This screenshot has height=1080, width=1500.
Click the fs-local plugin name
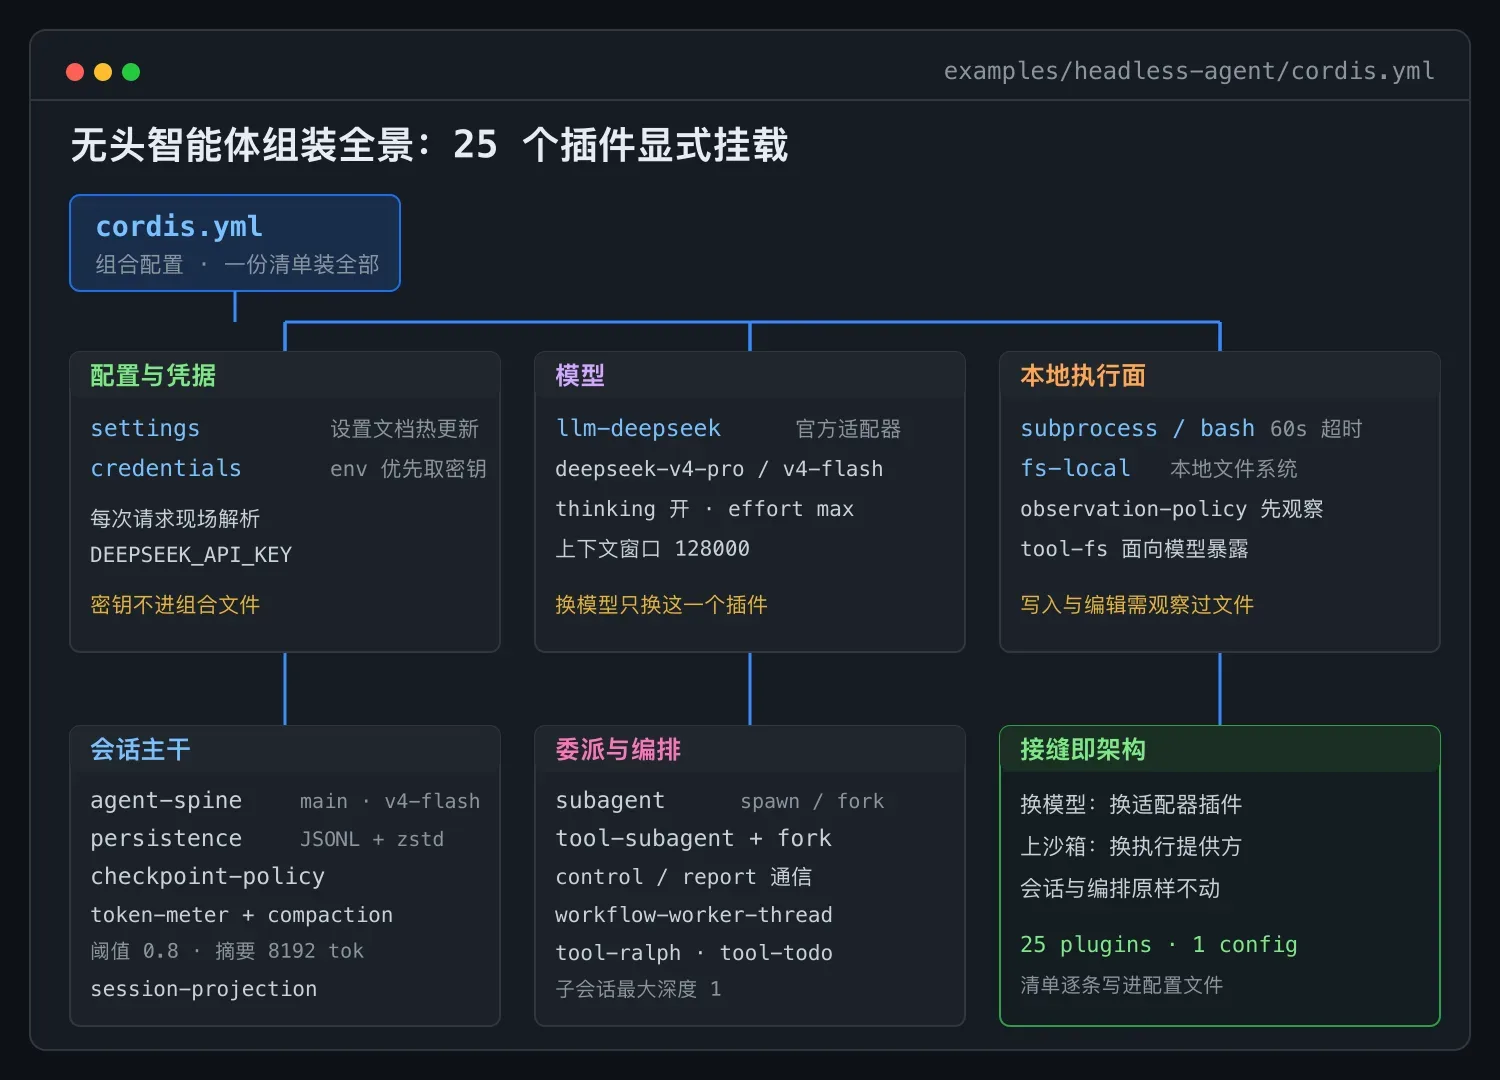tap(1075, 468)
